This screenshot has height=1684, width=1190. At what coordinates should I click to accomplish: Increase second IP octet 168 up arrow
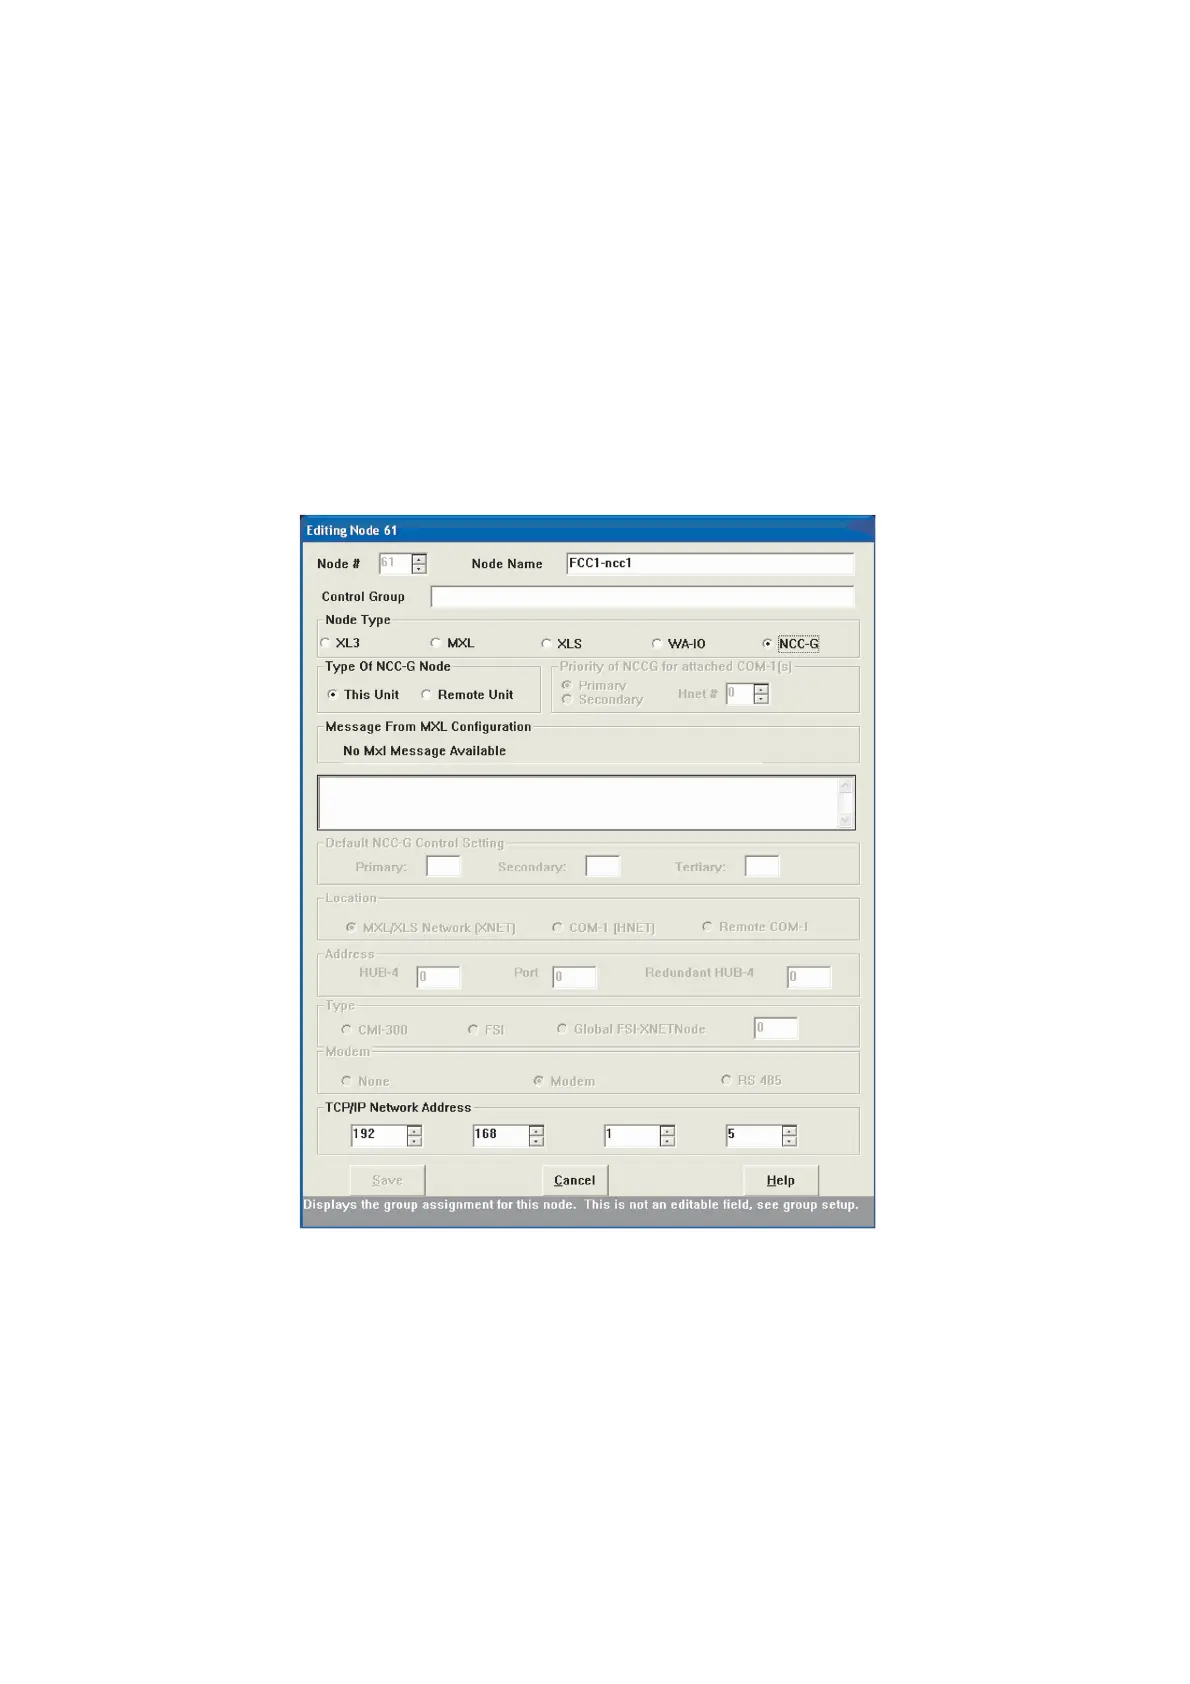point(537,1130)
